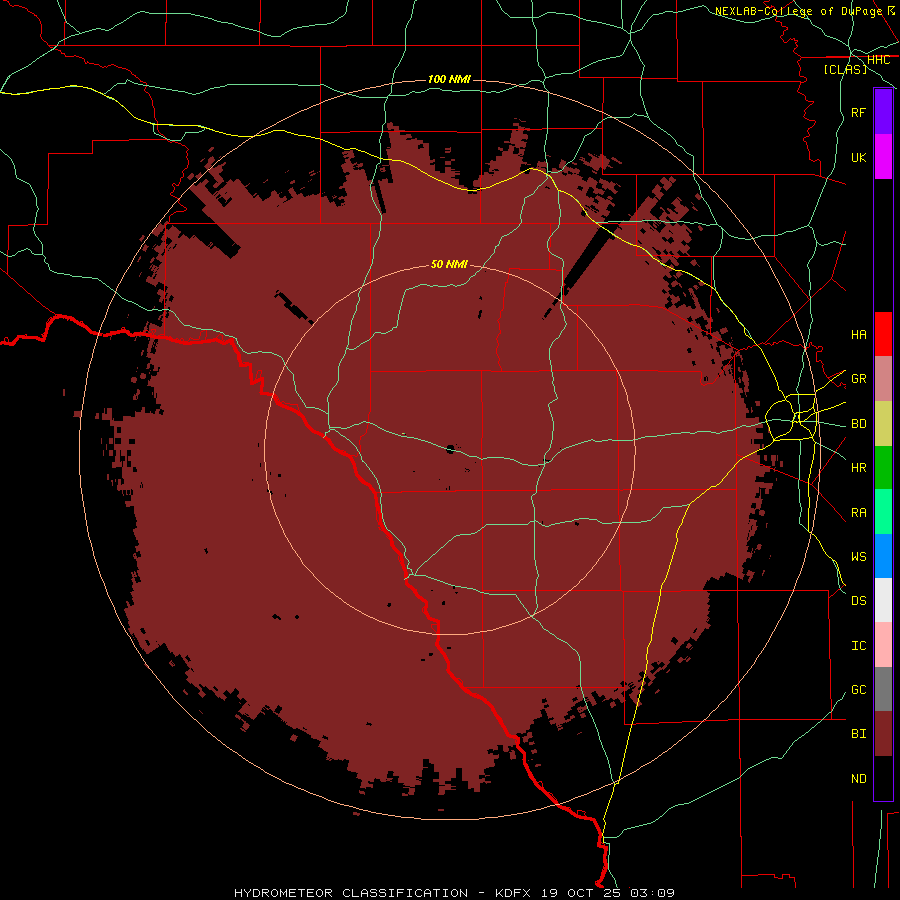Click the HA red legend swatch
The image size is (900, 900).
coord(883,334)
